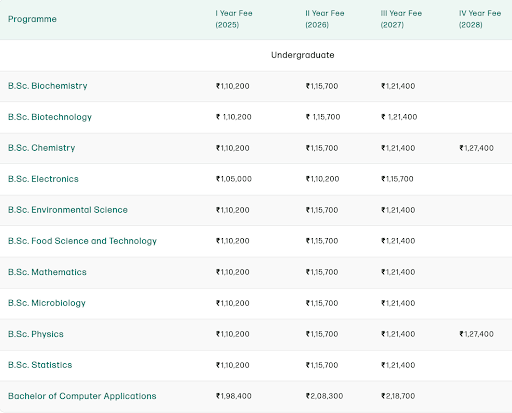Select Food Science III Year fee value

click(x=398, y=241)
